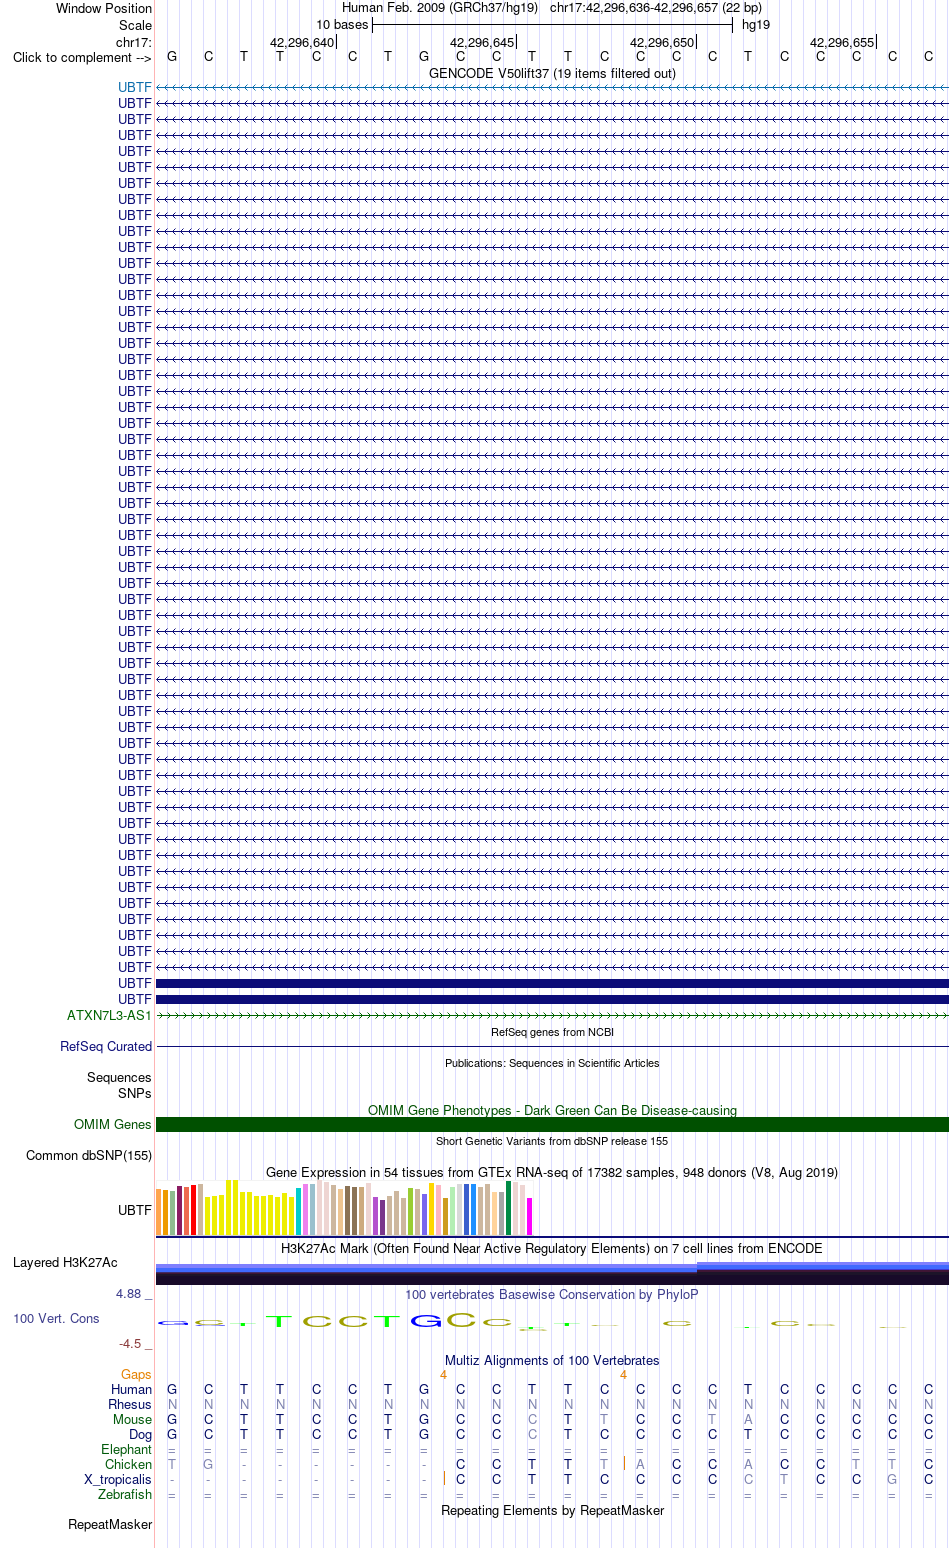
Task: Click the RepeatMasker track label
Action: click(110, 1524)
